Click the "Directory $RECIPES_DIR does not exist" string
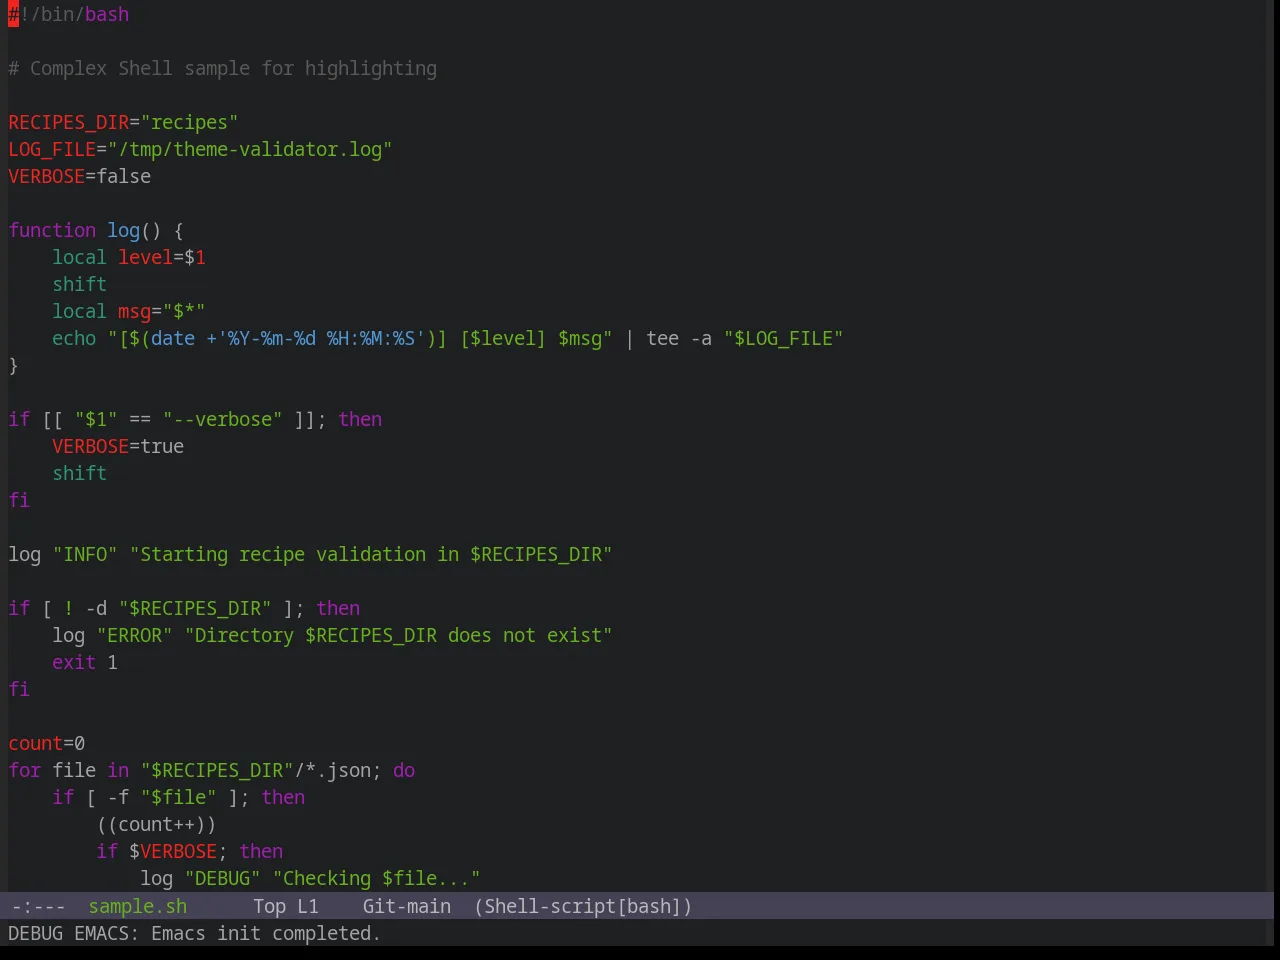Image resolution: width=1280 pixels, height=960 pixels. point(398,635)
